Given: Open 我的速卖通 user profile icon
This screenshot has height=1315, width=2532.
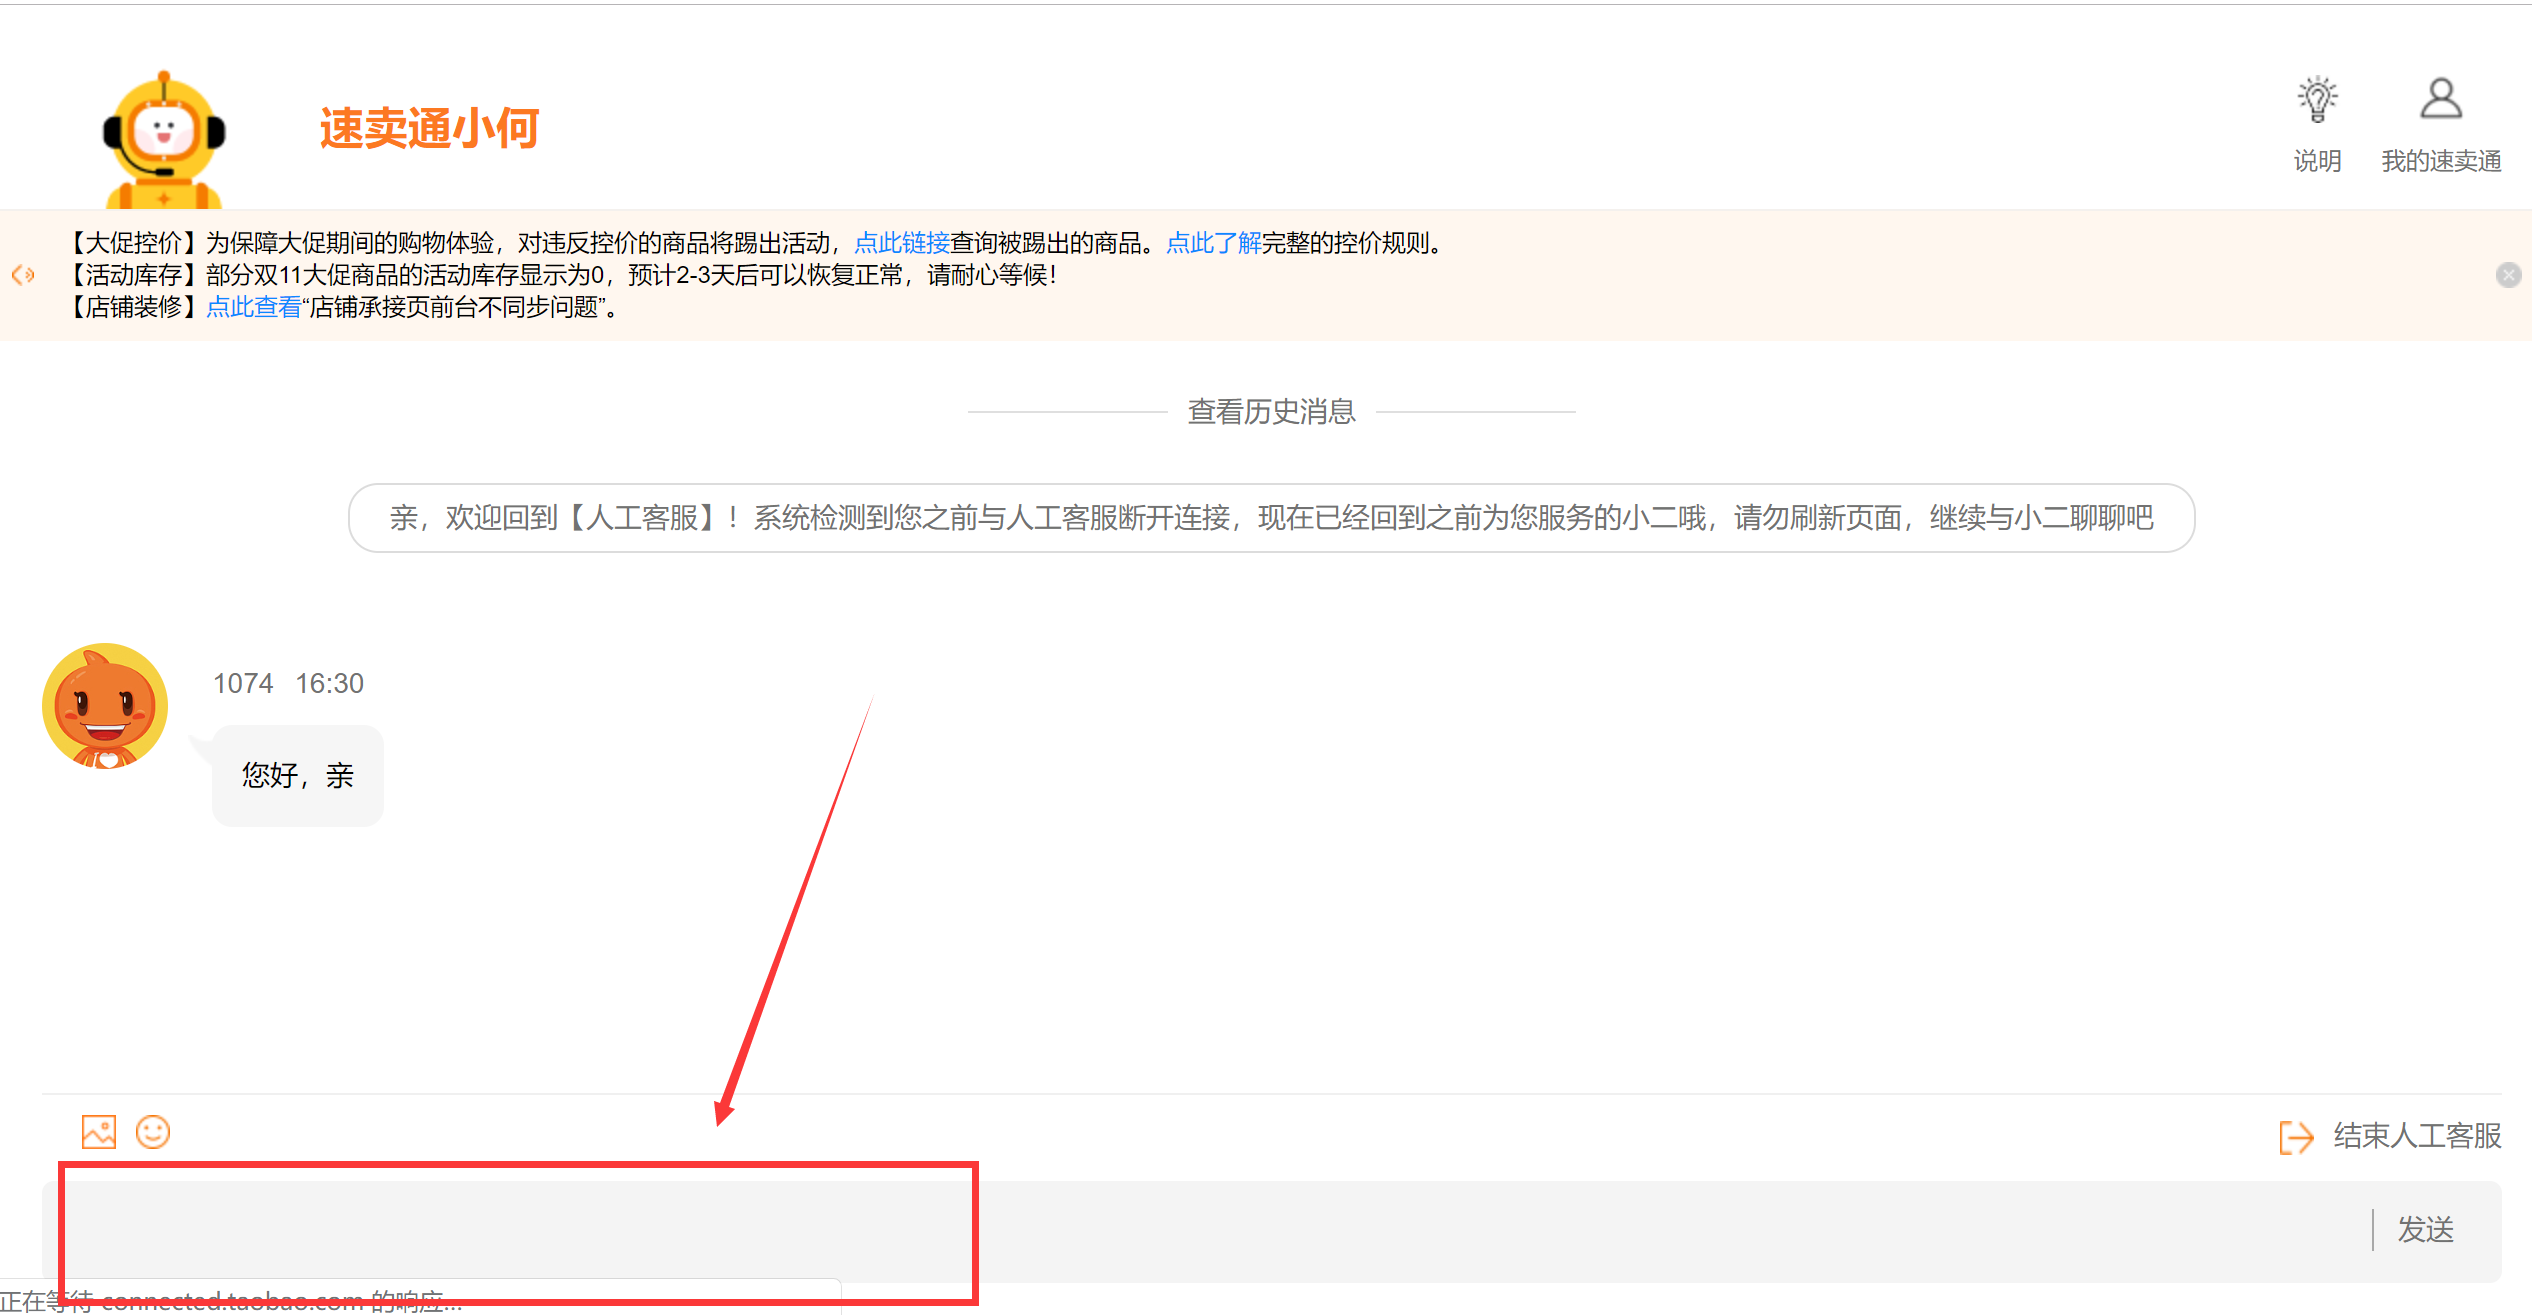Looking at the screenshot, I should 2441,98.
